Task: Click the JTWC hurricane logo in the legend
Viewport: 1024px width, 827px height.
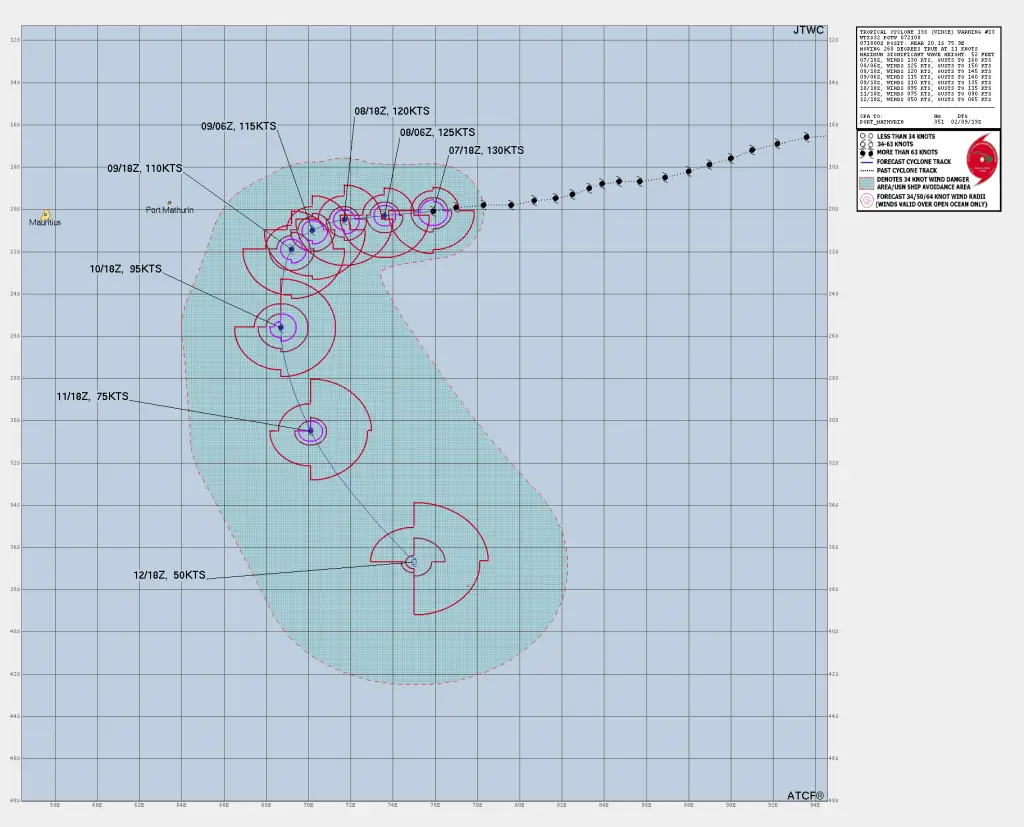Action: click(983, 158)
